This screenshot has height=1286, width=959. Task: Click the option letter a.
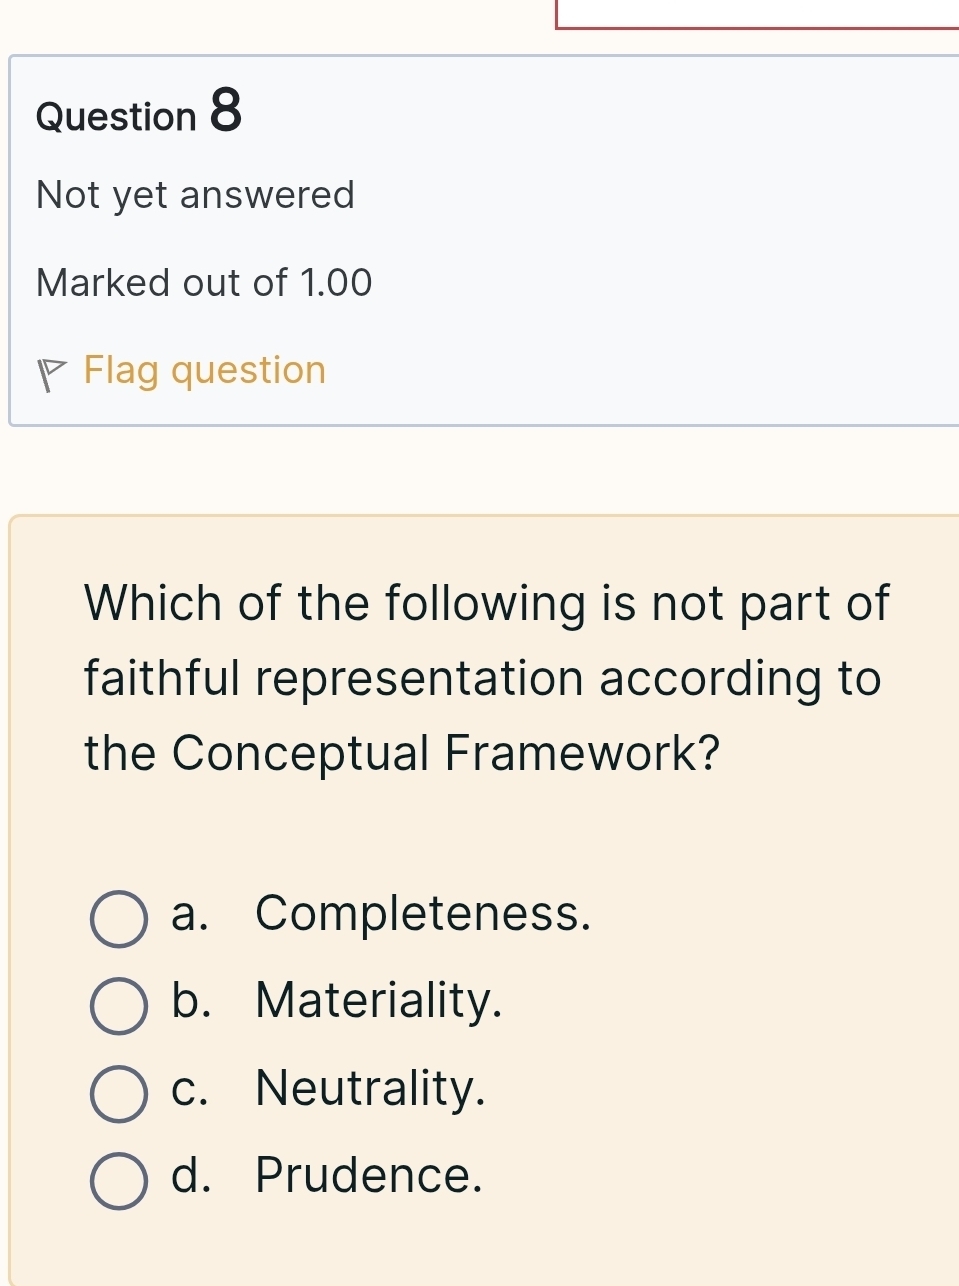pyautogui.click(x=188, y=914)
